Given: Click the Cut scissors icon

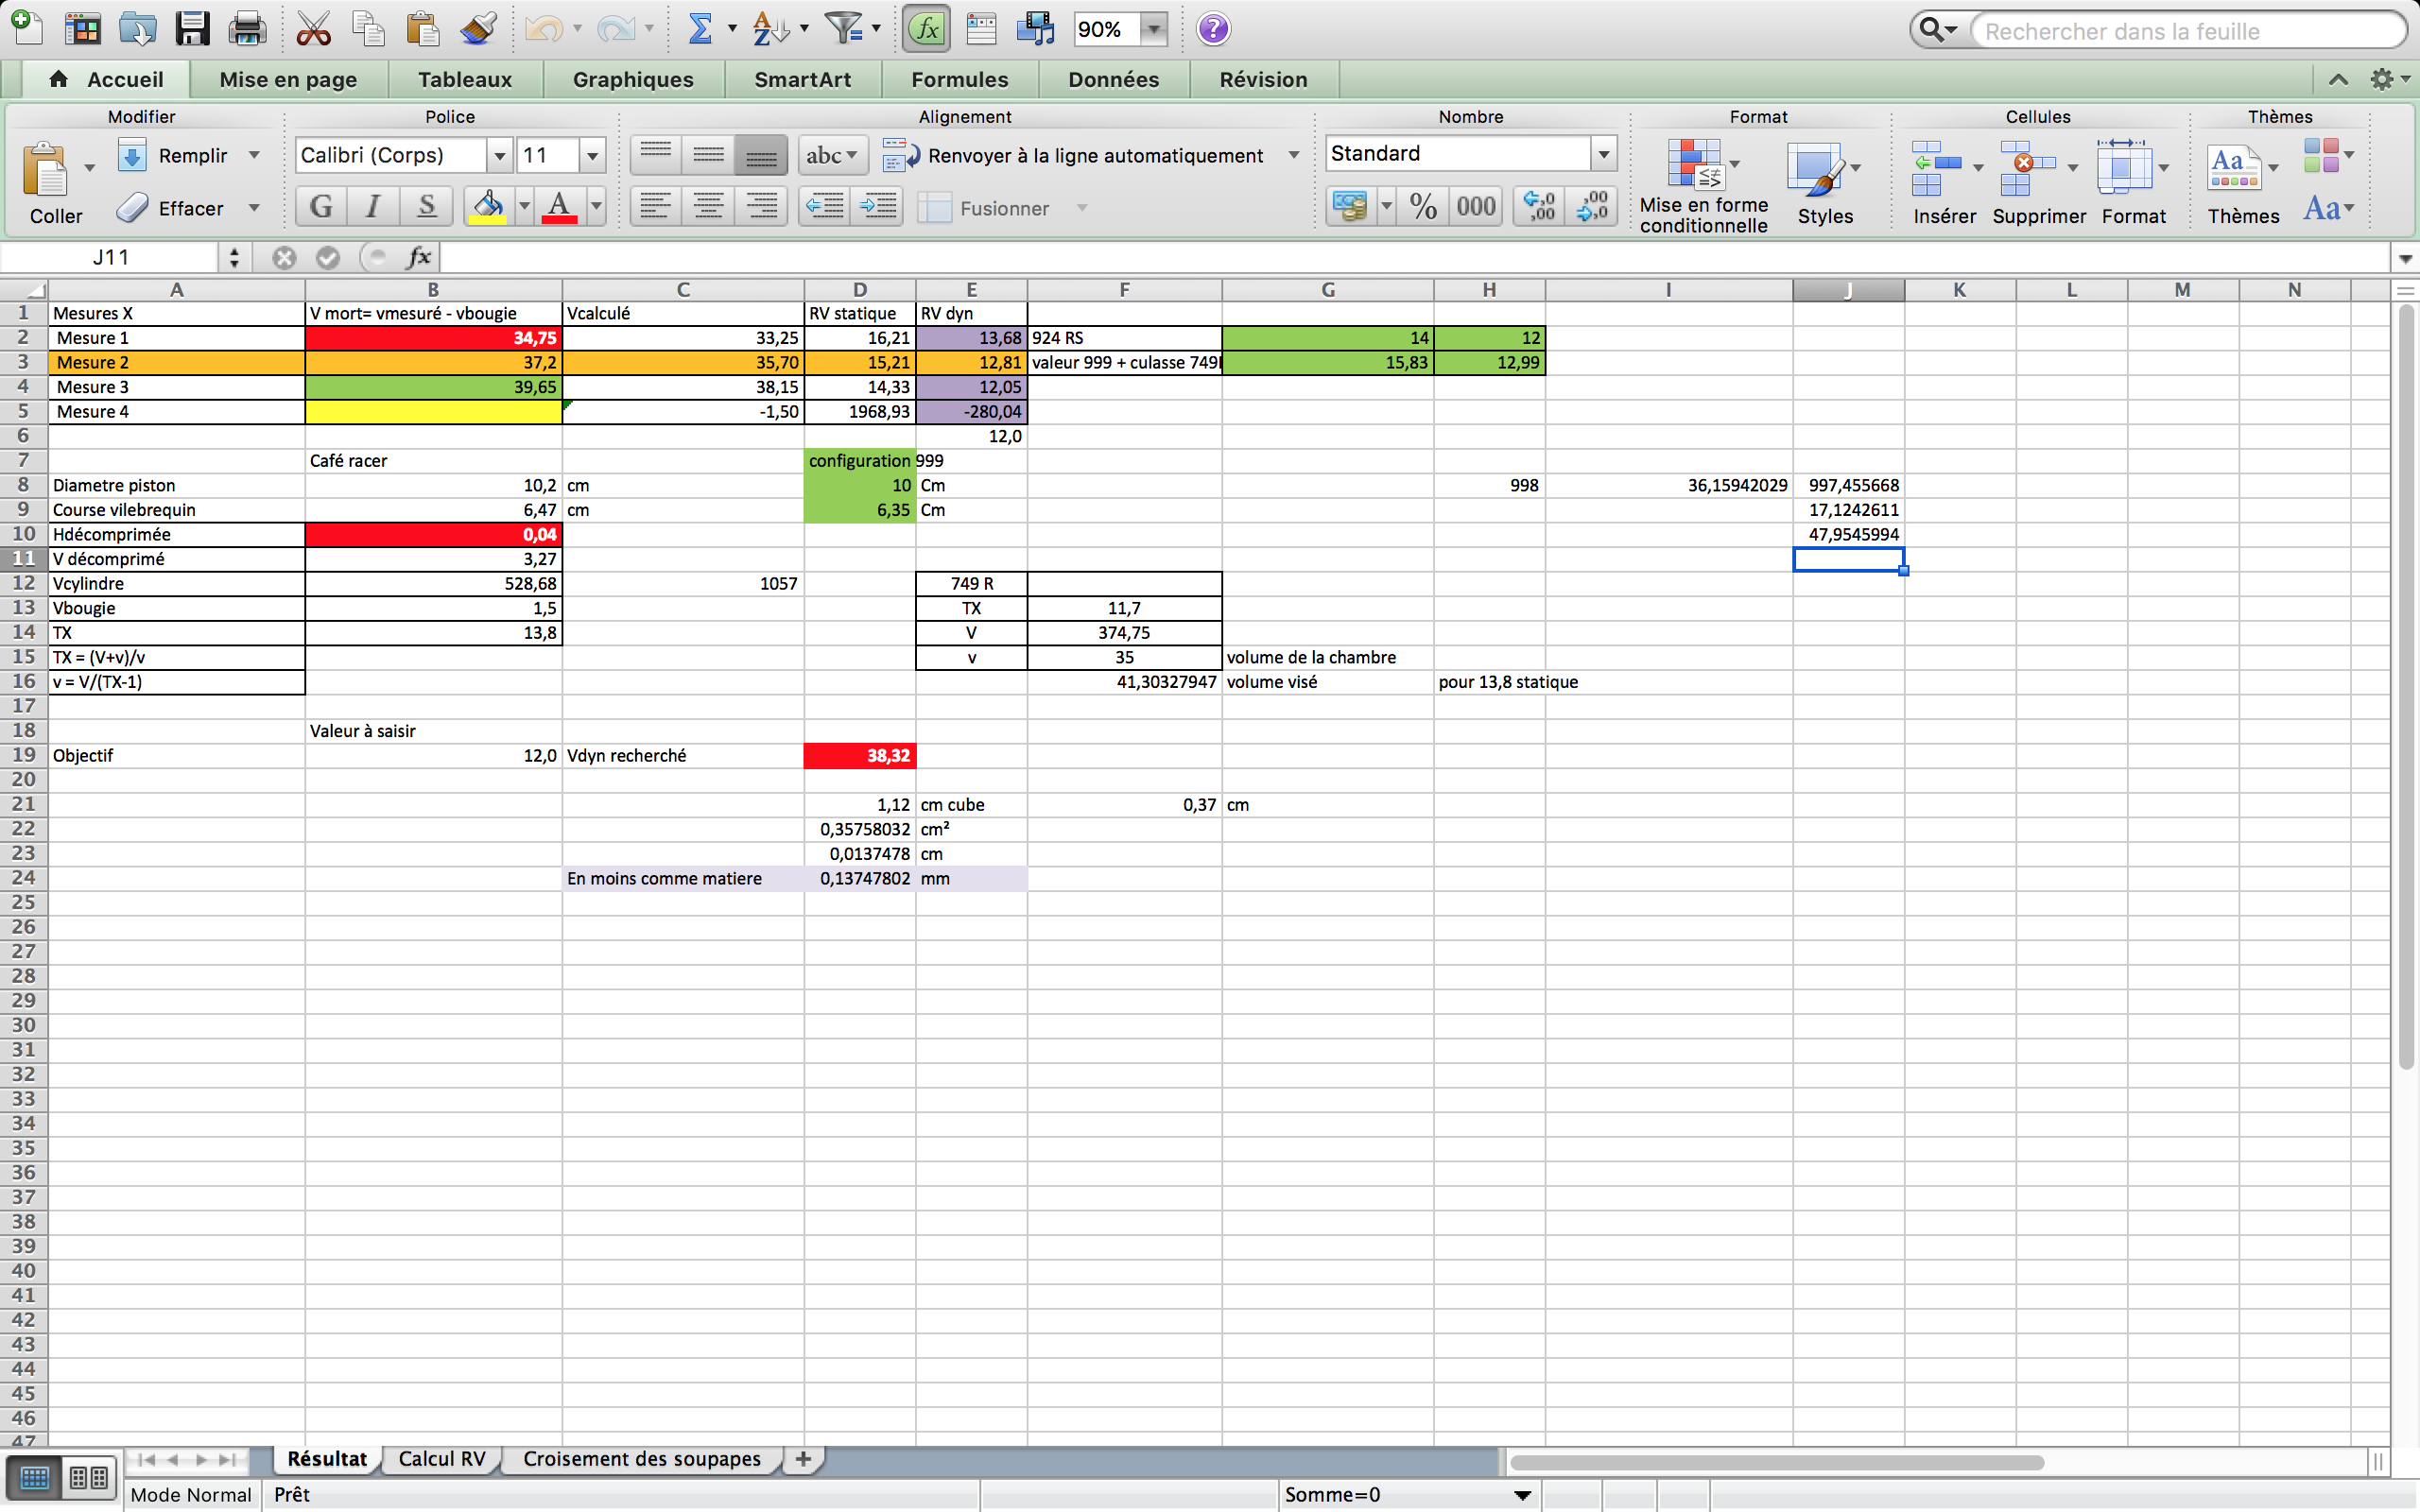Looking at the screenshot, I should pyautogui.click(x=313, y=29).
